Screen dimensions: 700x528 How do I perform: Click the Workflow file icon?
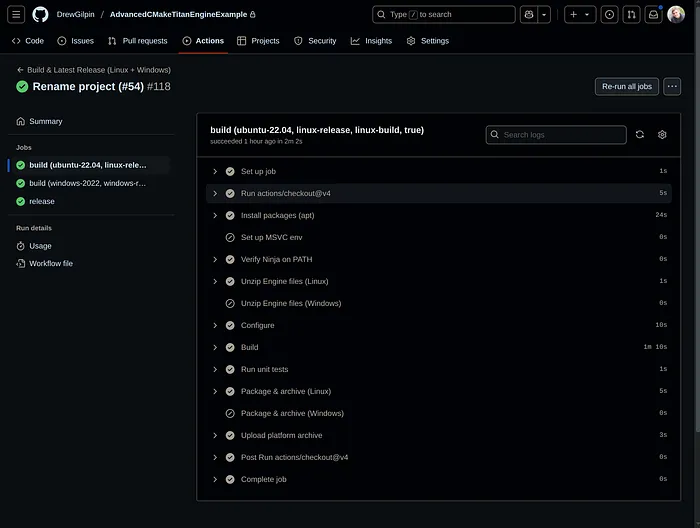(21, 263)
